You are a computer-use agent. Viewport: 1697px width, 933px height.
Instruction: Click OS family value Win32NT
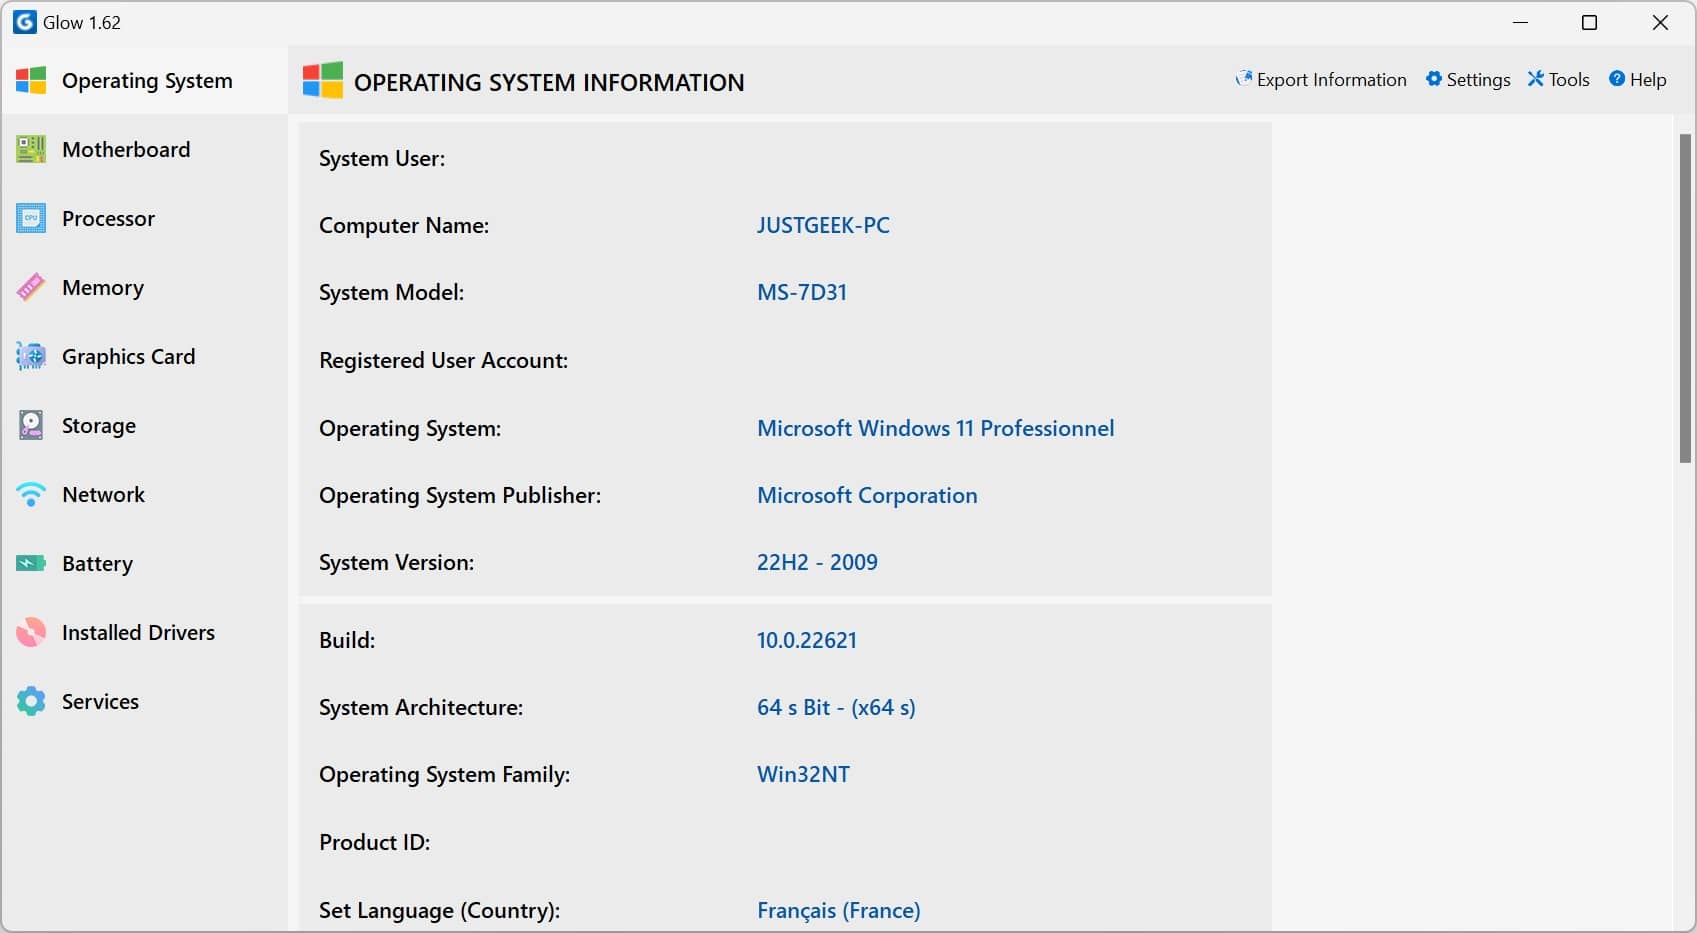[x=803, y=774]
